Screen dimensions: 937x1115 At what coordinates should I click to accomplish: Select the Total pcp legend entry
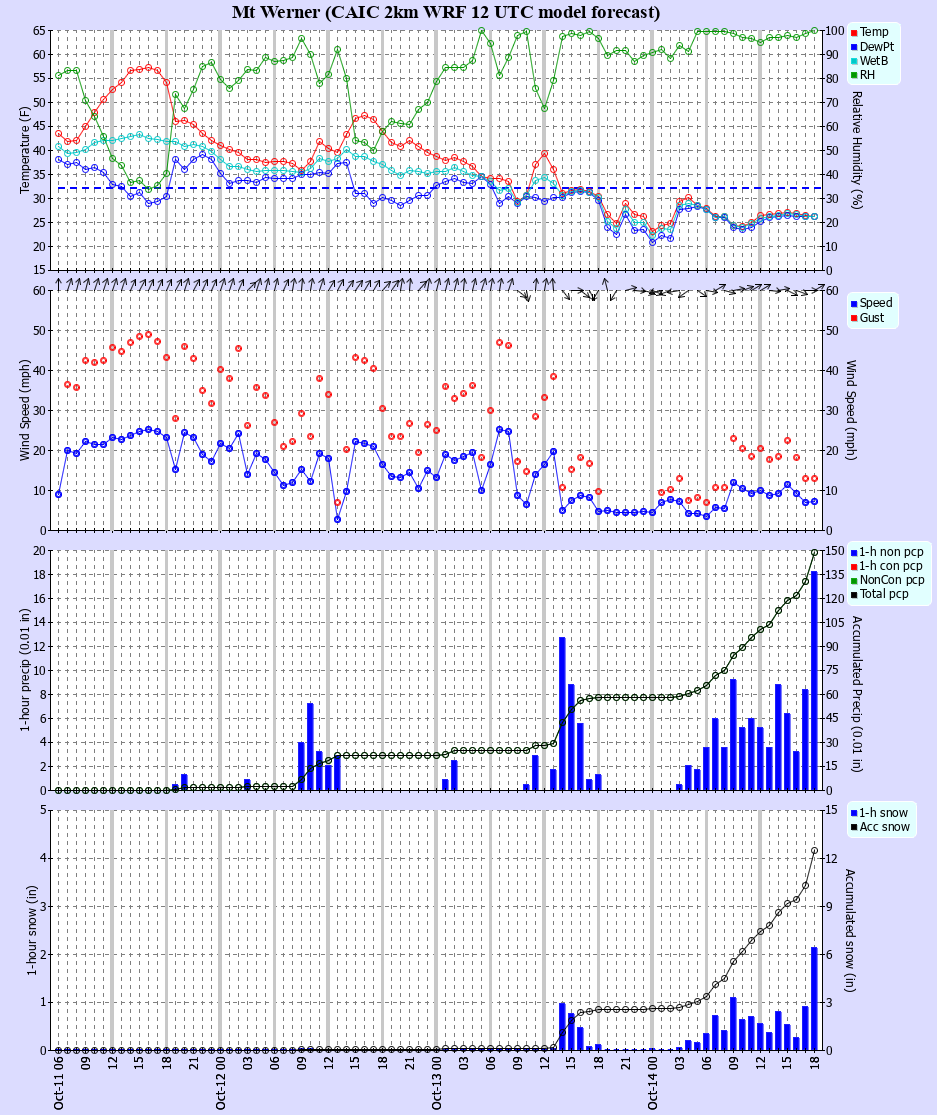pos(879,594)
